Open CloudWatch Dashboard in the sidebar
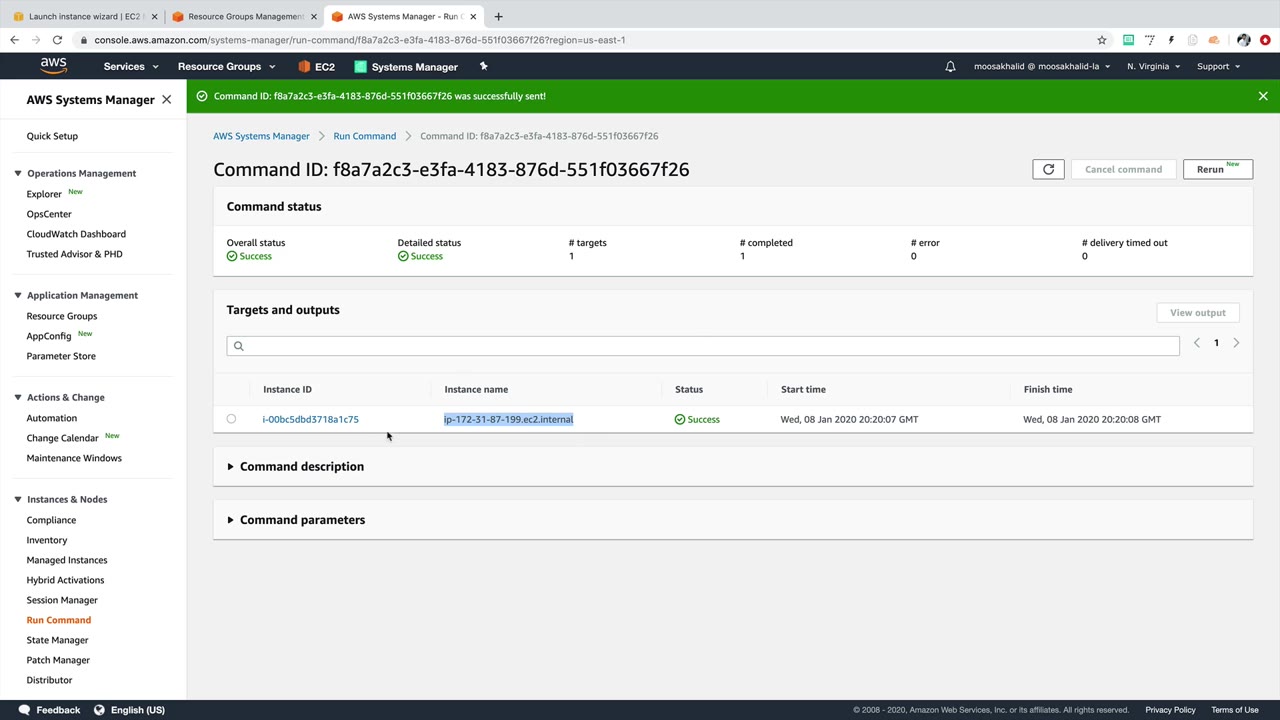Viewport: 1280px width, 720px height. pos(76,234)
